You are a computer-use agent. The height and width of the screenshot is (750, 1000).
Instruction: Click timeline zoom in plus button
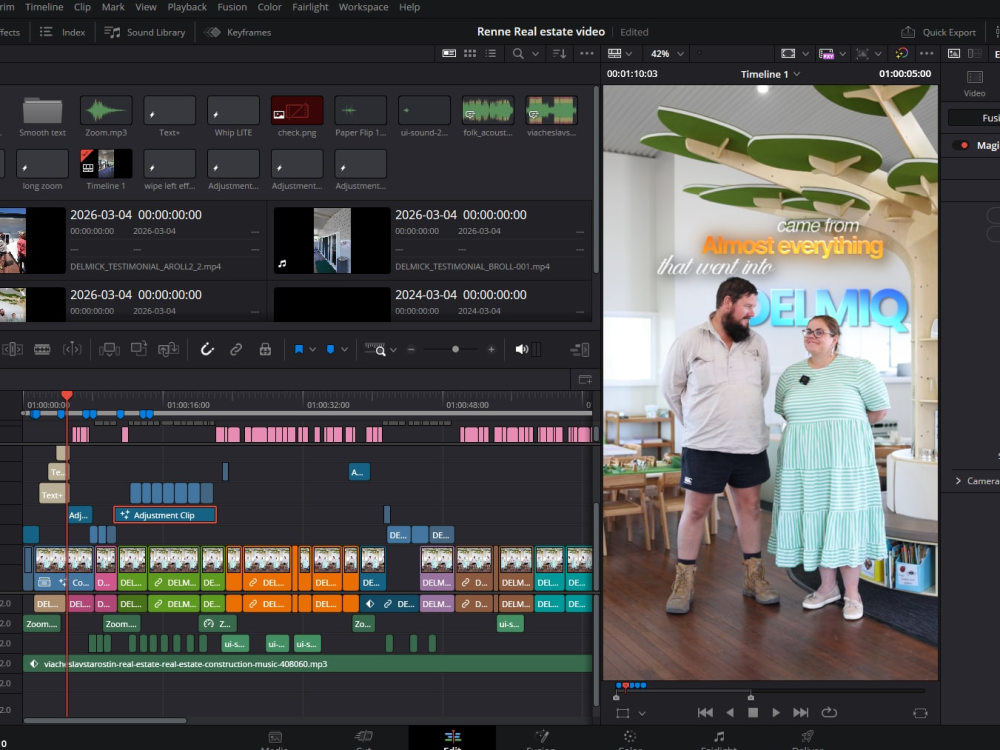click(x=491, y=349)
